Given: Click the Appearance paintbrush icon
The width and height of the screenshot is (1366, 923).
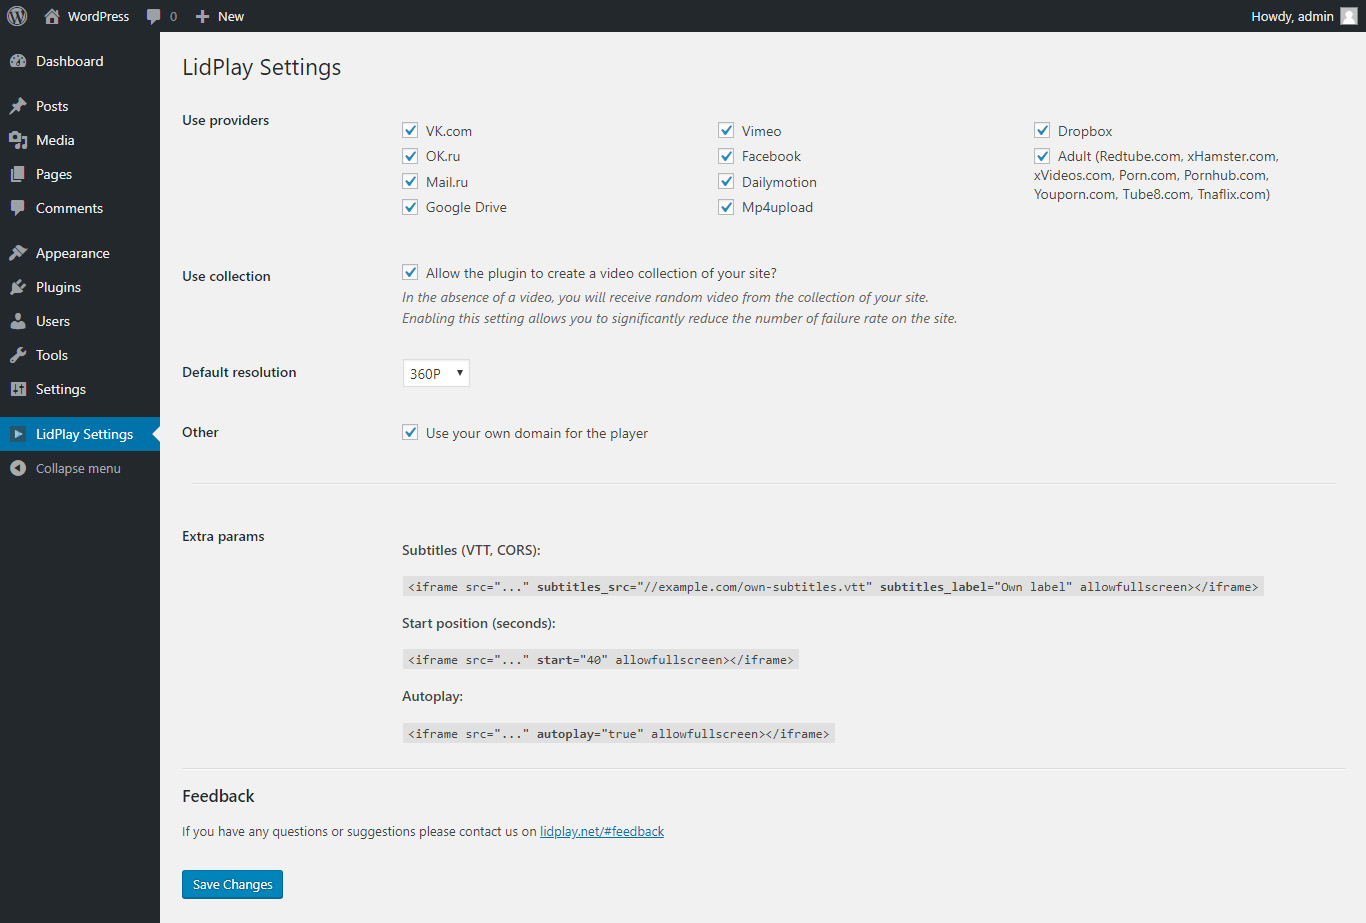Looking at the screenshot, I should pyautogui.click(x=18, y=253).
